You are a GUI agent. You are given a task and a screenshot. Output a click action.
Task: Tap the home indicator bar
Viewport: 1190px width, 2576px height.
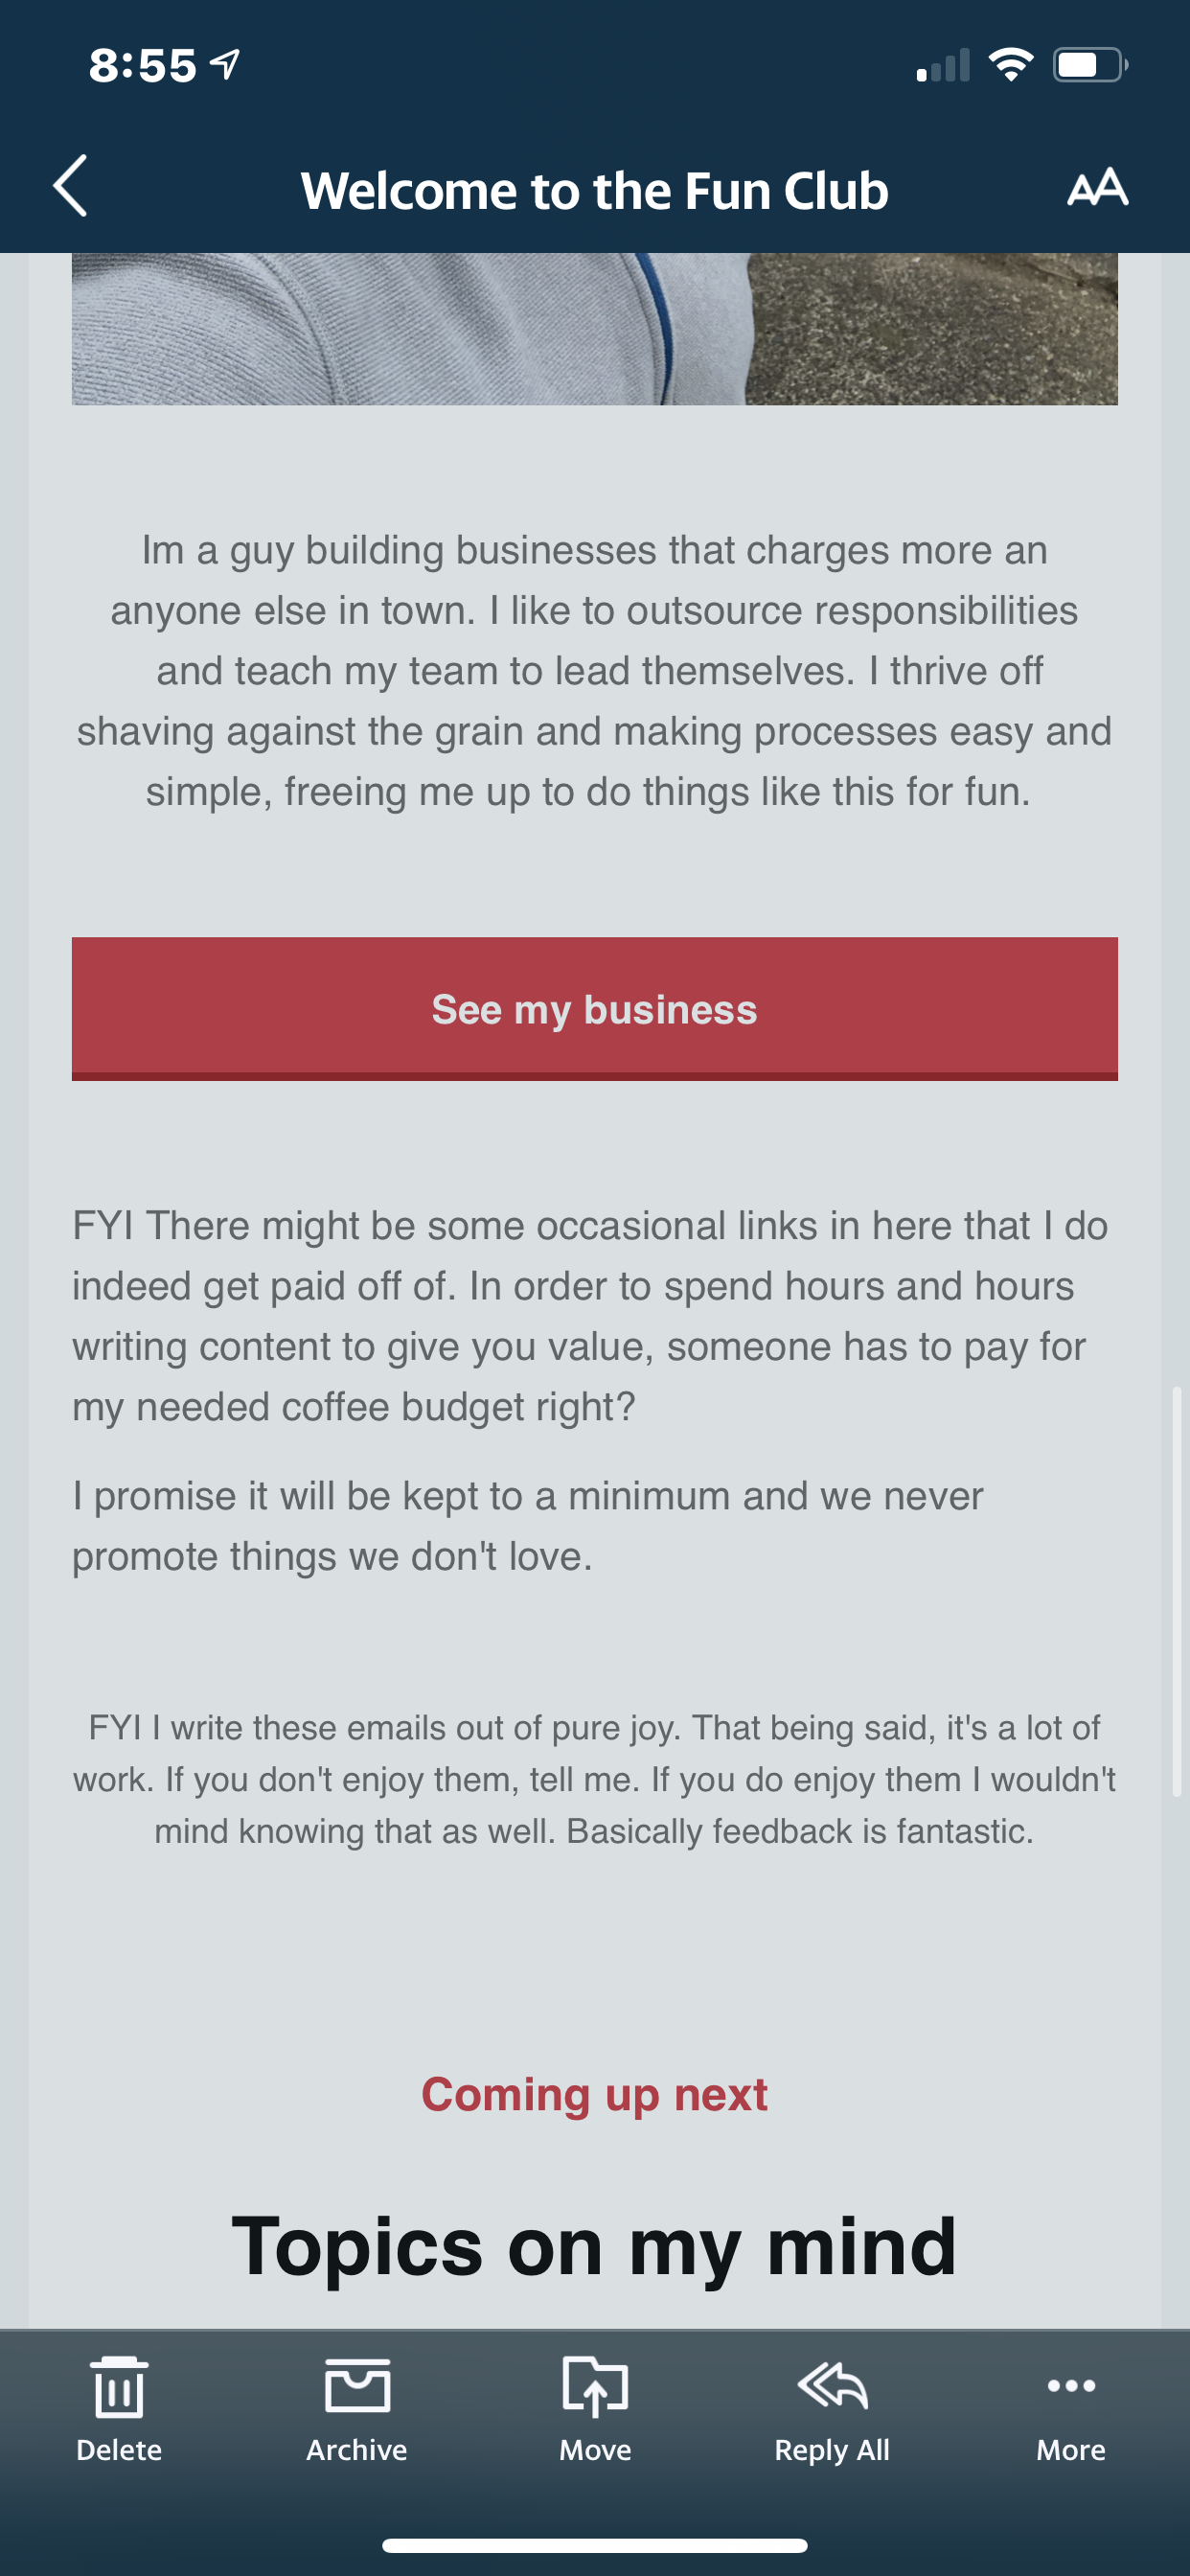[594, 2545]
